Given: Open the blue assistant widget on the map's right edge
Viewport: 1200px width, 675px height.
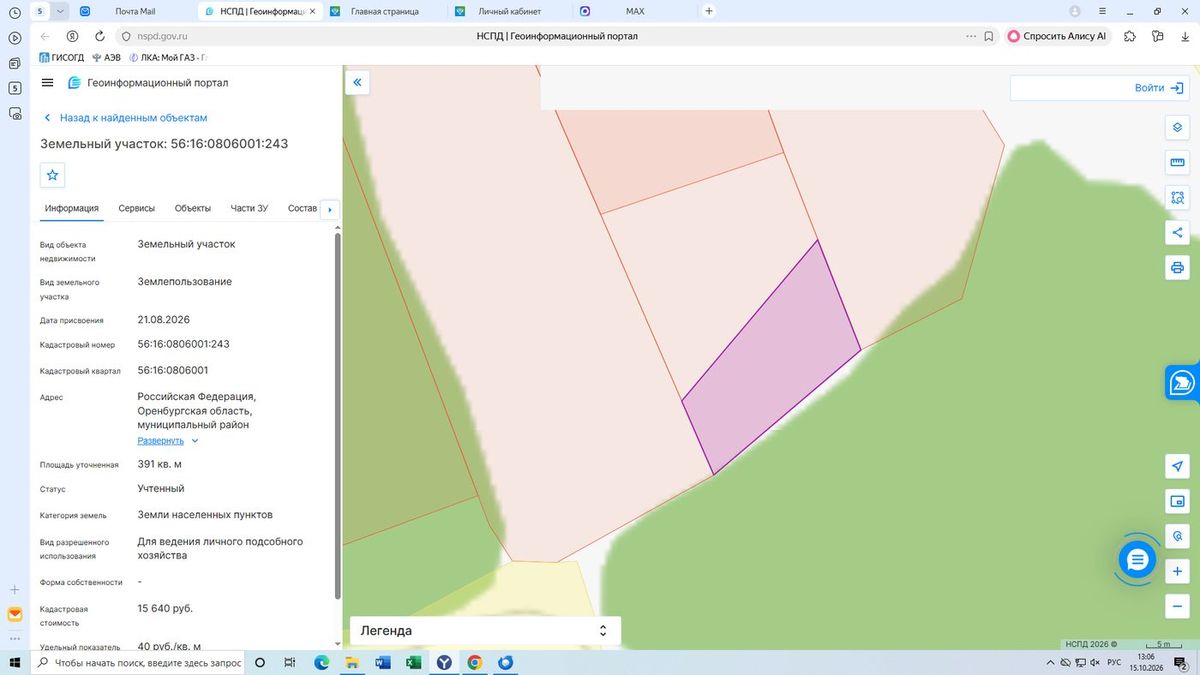Looking at the screenshot, I should point(1182,382).
